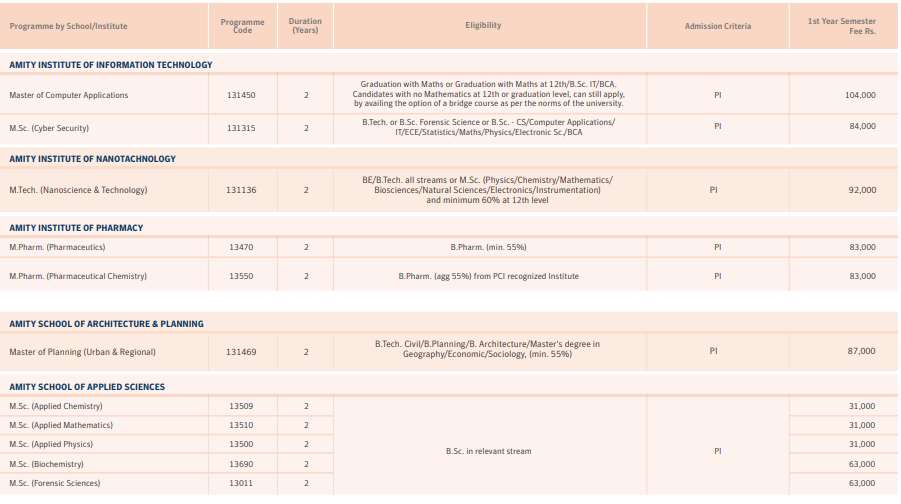Select the 'AMITY INSTITUTE OF NANOTACHNOLOGY' heading
Viewport: 901px width, 504px height.
pos(93,159)
